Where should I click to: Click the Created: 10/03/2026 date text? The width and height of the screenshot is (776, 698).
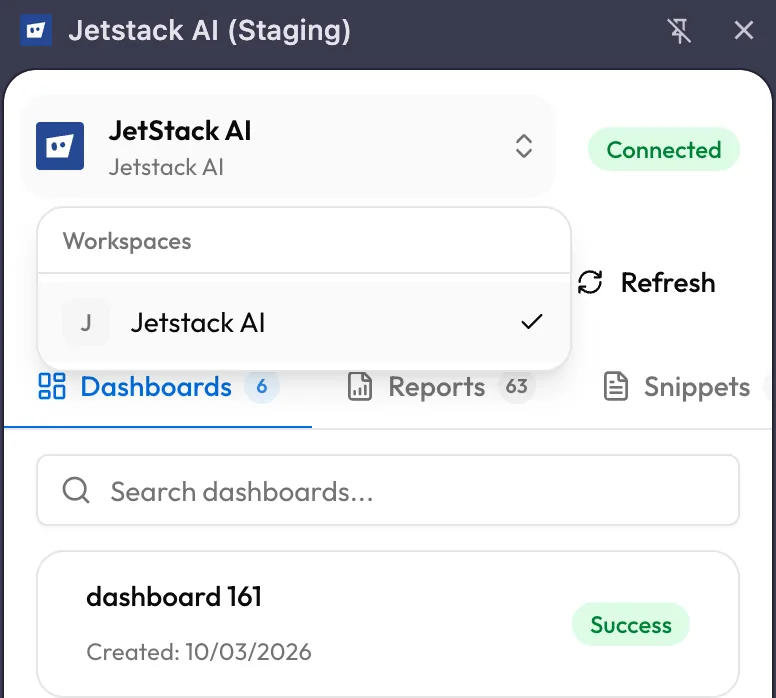coord(199,652)
